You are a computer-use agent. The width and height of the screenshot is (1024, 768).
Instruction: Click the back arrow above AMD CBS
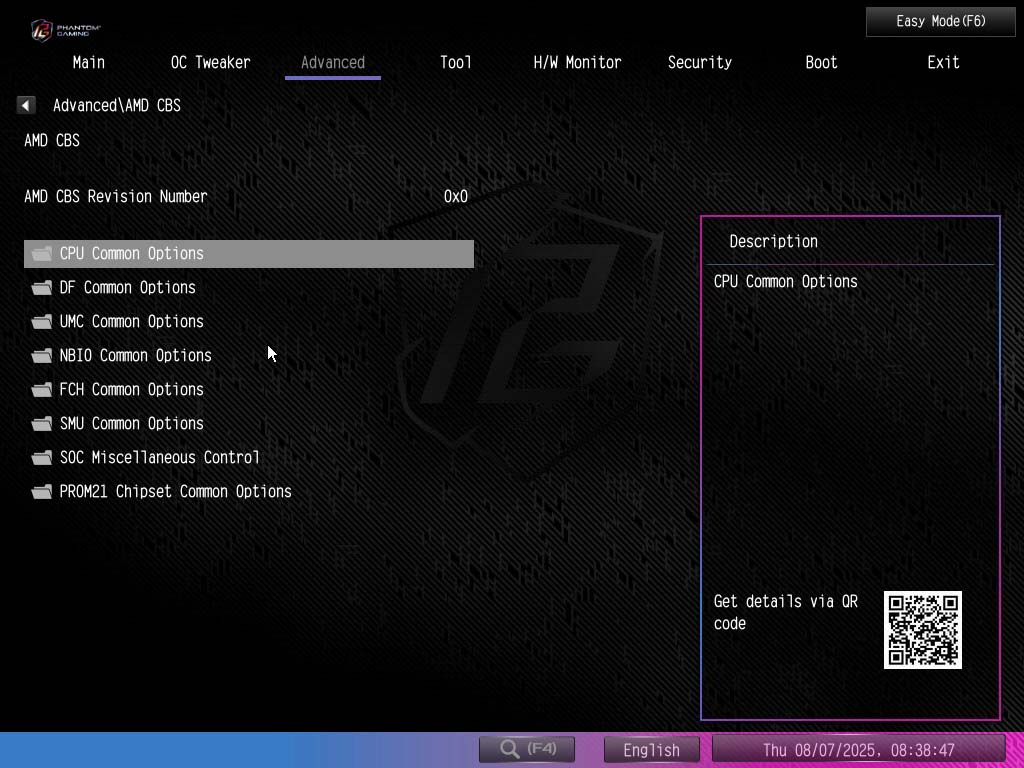25,104
